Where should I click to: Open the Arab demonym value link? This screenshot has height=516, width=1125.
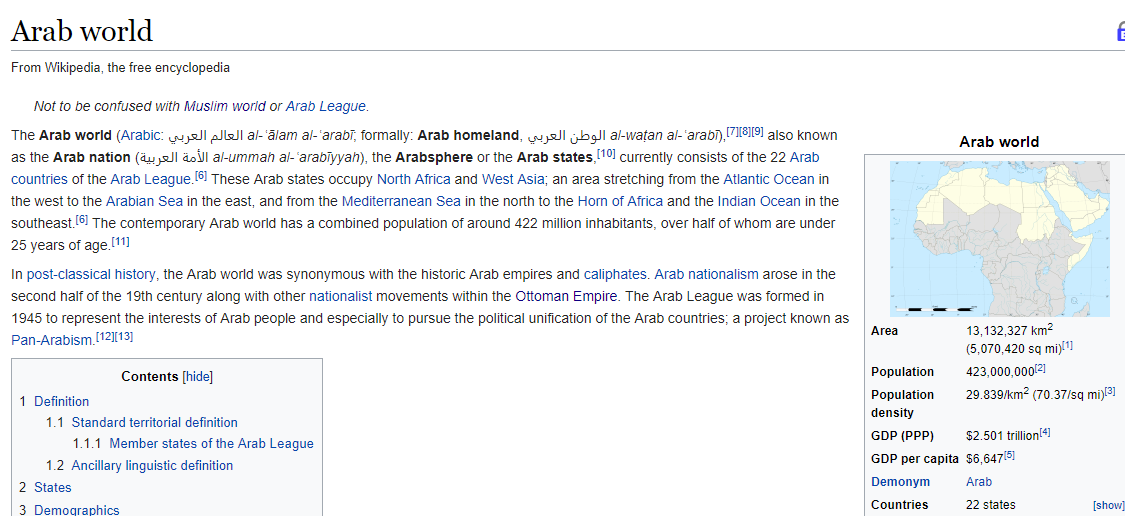(x=979, y=482)
